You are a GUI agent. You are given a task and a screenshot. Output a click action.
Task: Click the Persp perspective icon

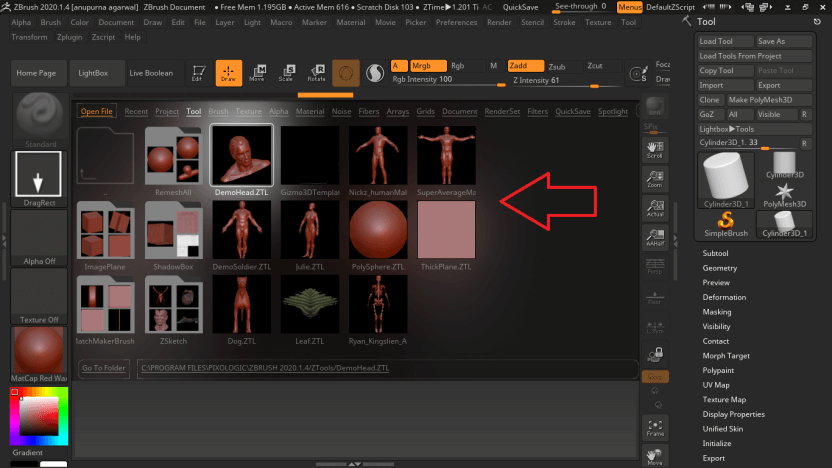(655, 266)
